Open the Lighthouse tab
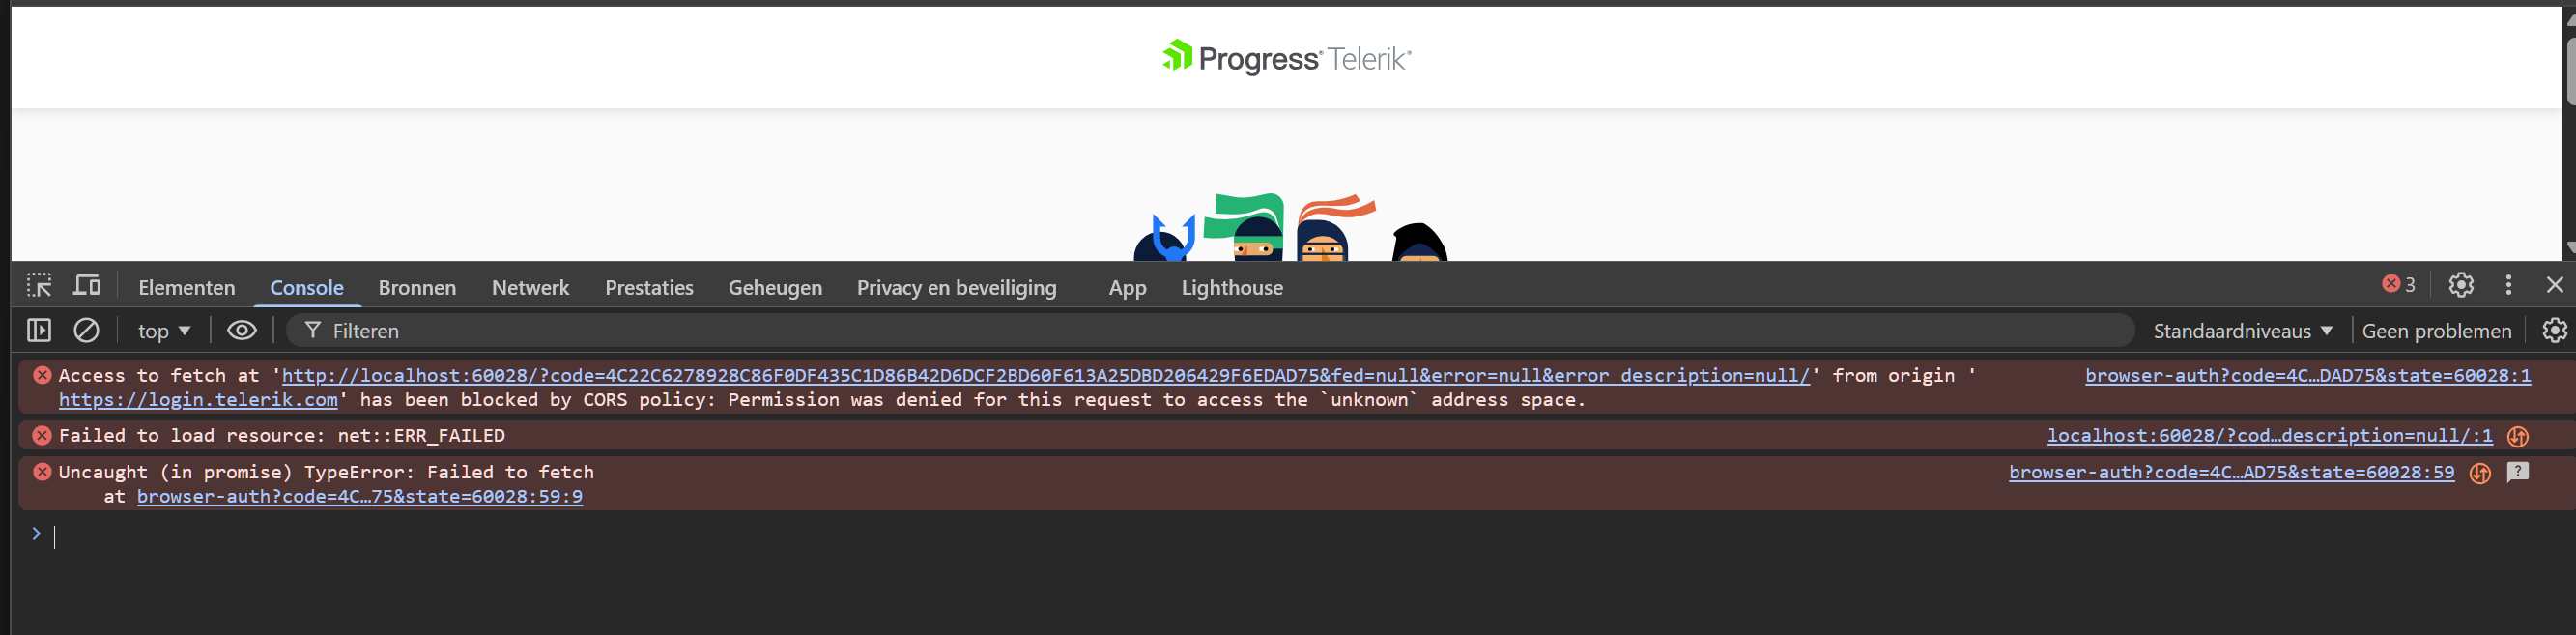 coord(1232,288)
